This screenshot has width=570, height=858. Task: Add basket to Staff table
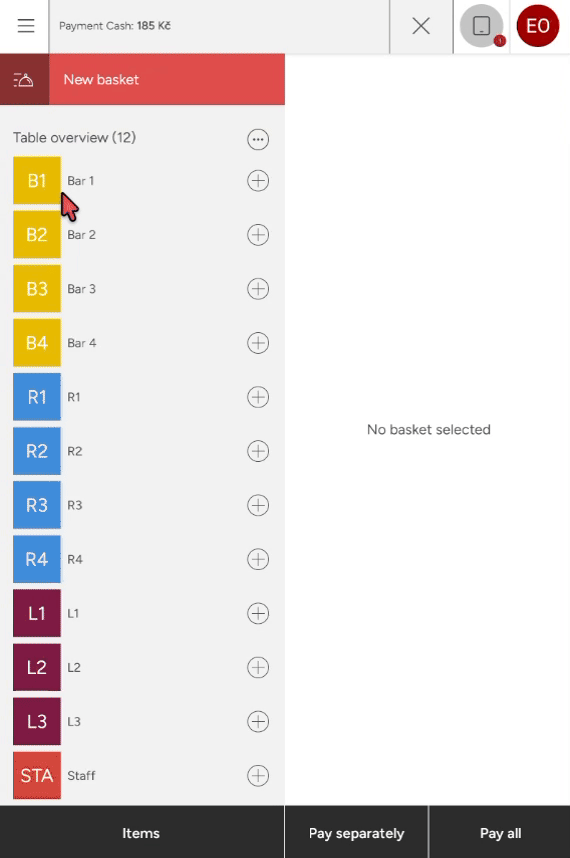coord(258,775)
